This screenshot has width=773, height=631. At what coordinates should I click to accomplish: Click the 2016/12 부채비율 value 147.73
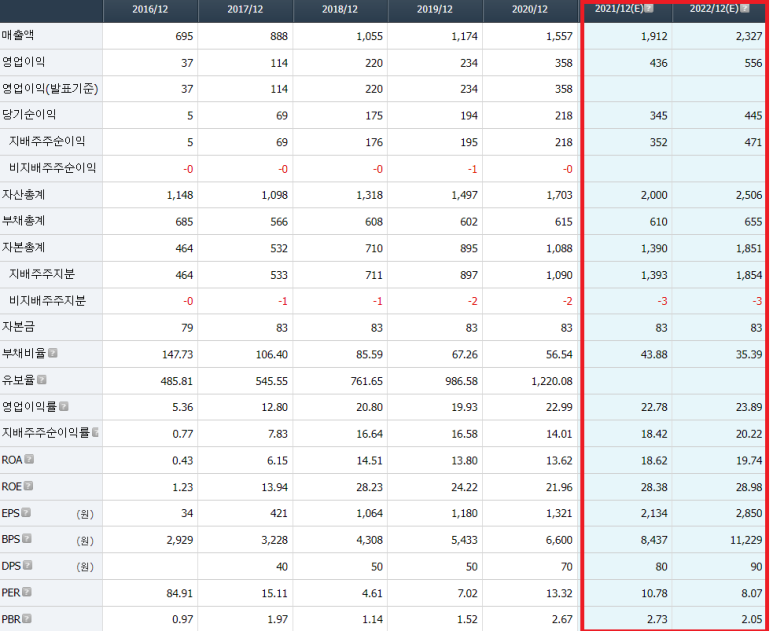(x=177, y=354)
